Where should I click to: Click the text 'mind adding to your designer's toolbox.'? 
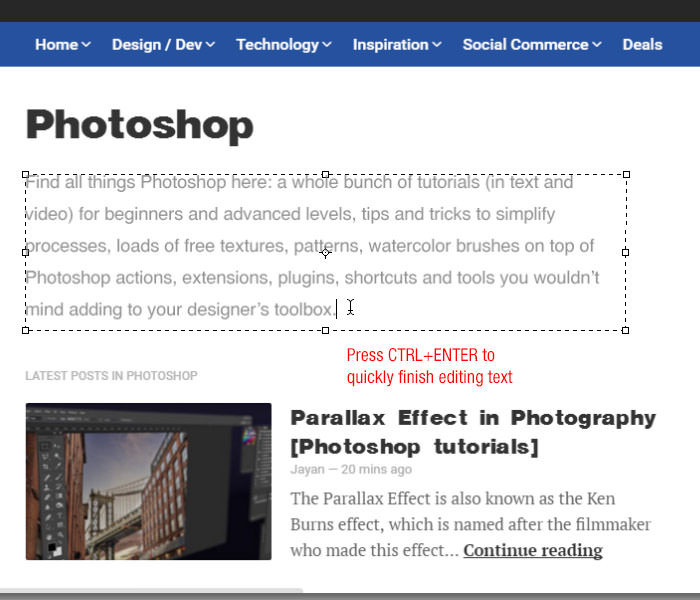pos(181,309)
